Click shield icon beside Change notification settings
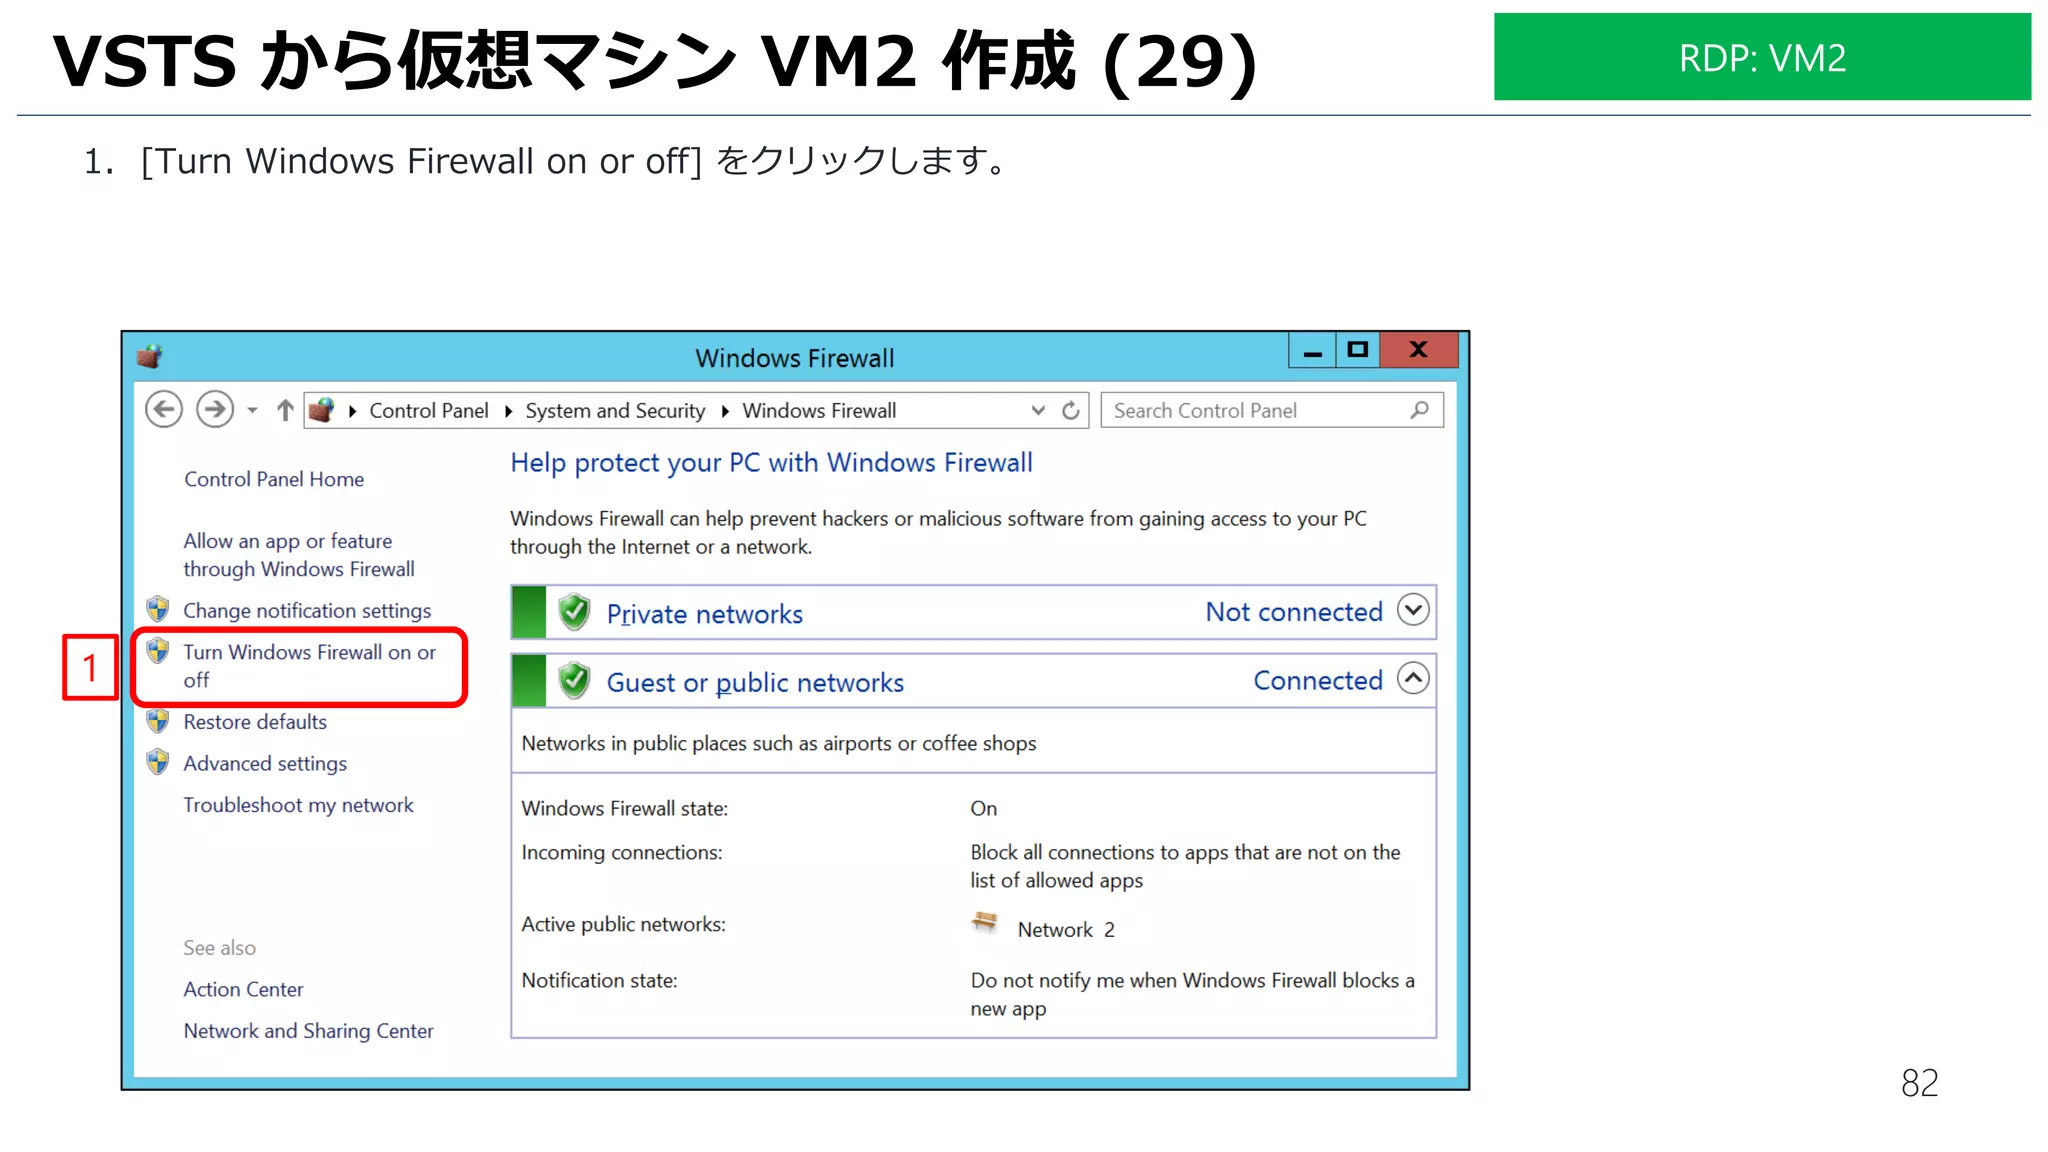The height and width of the screenshot is (1152, 2048). (158, 609)
